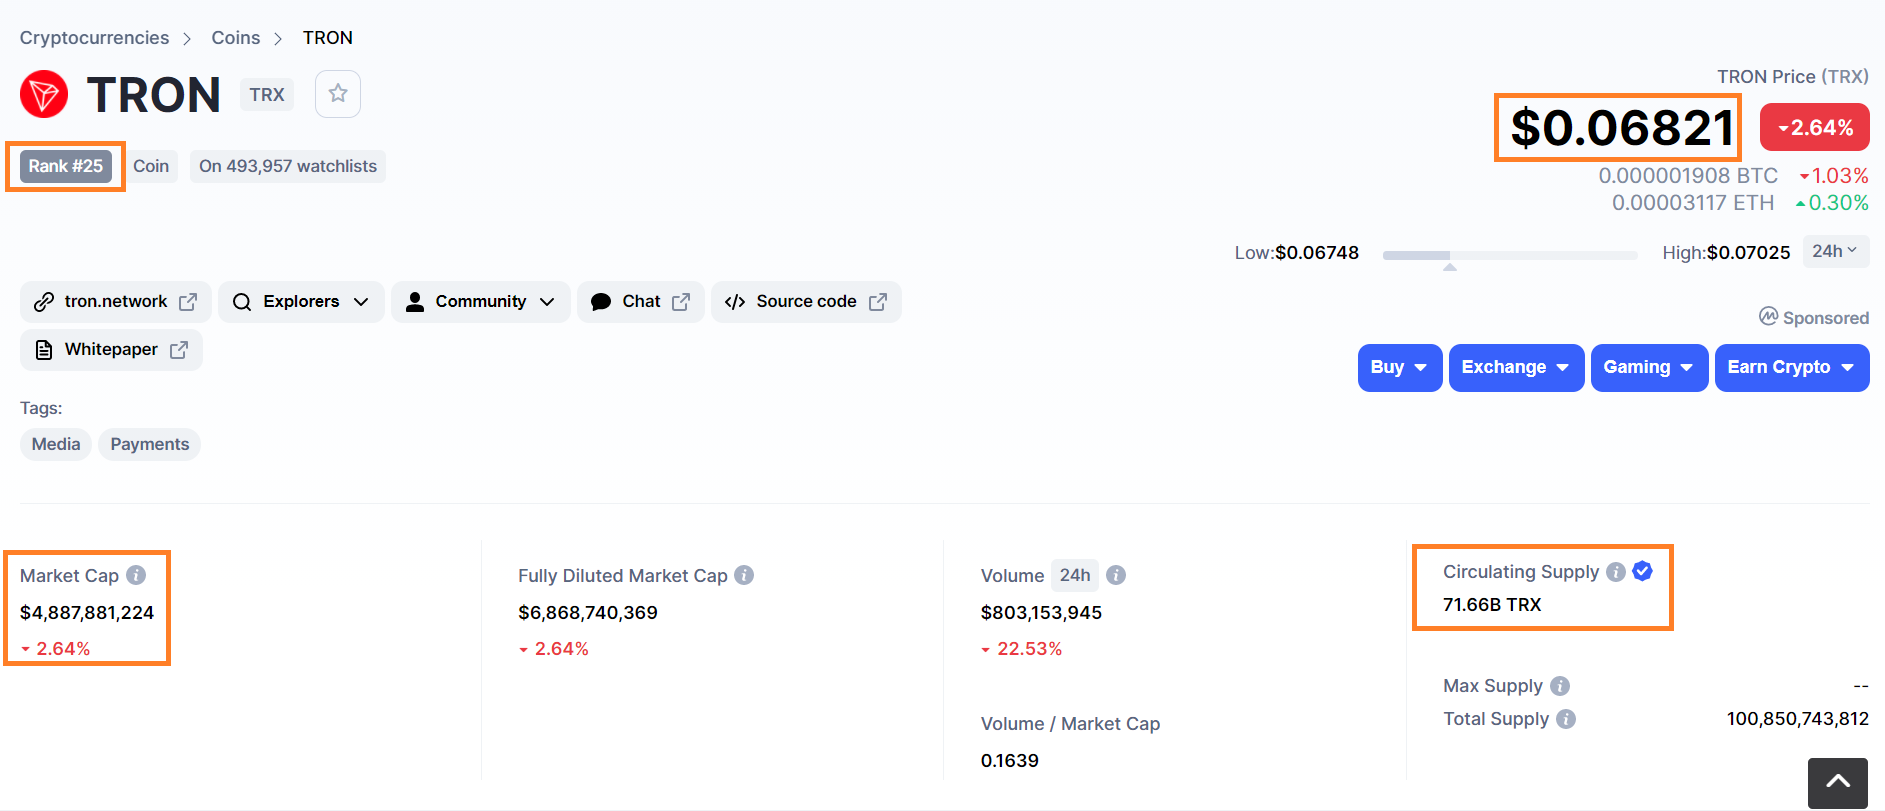Click the external link icon on tron.network
Screen dimensions: 1885x811
click(188, 302)
